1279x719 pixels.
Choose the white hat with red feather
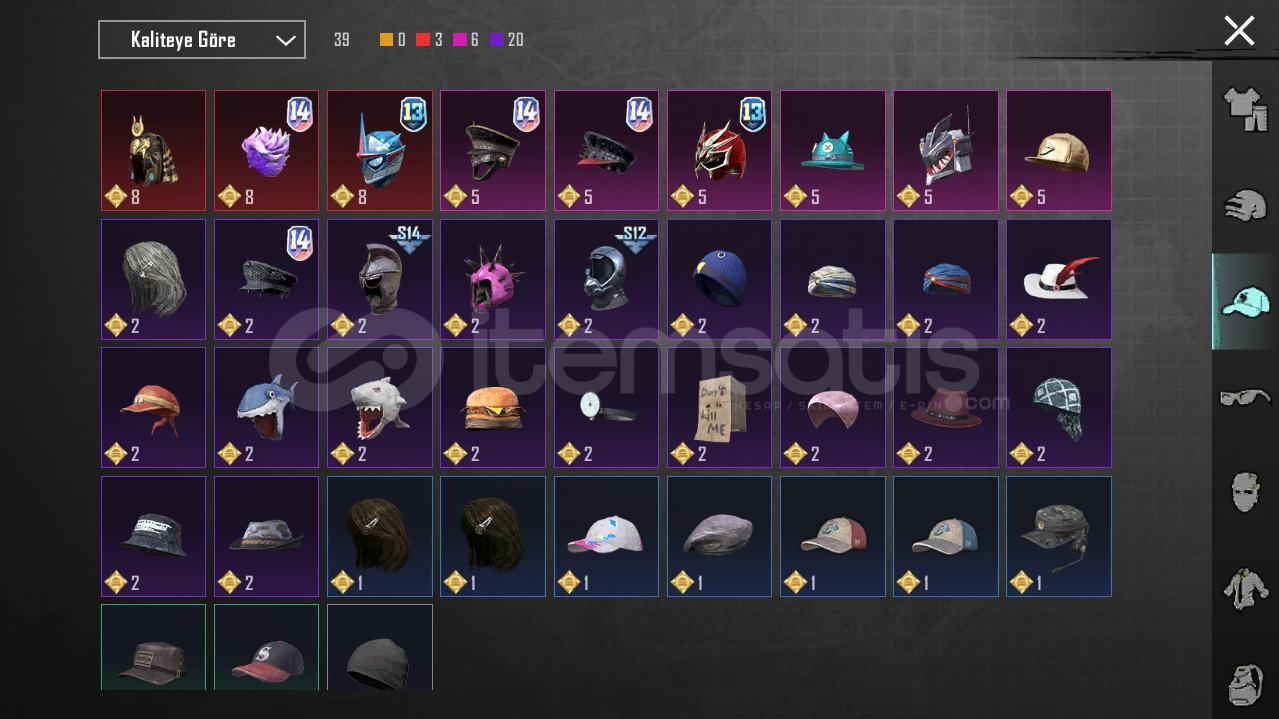coord(1058,279)
